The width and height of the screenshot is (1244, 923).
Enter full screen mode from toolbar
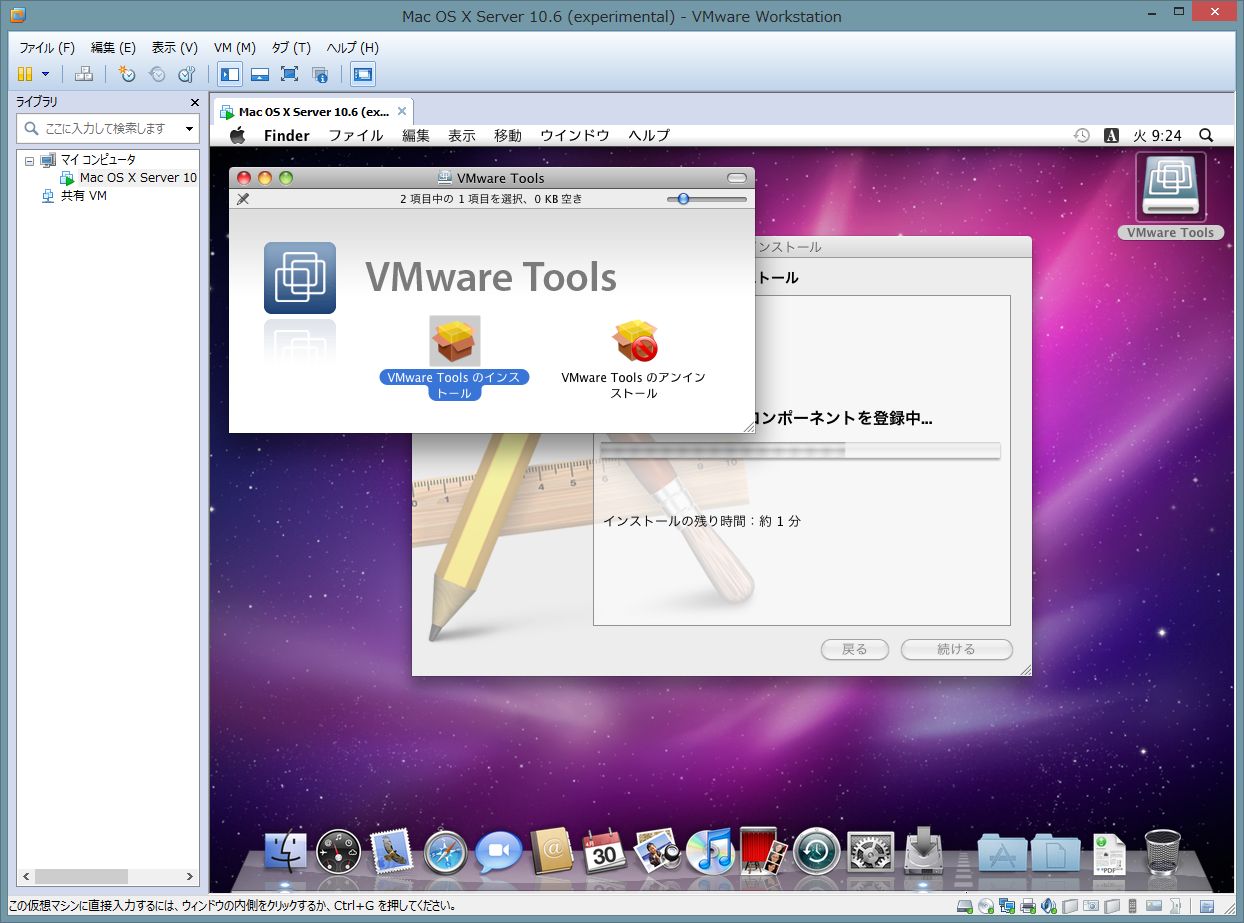coord(290,74)
